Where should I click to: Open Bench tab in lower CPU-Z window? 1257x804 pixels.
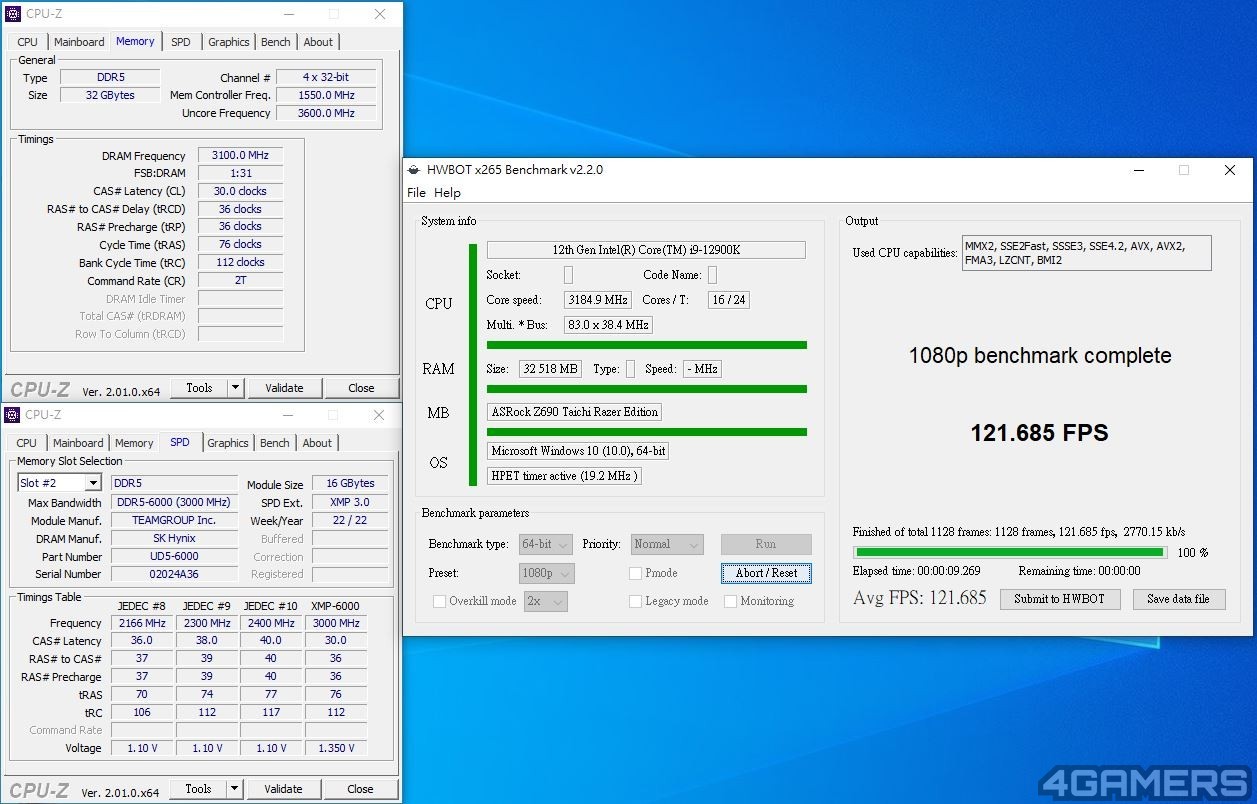pyautogui.click(x=275, y=443)
